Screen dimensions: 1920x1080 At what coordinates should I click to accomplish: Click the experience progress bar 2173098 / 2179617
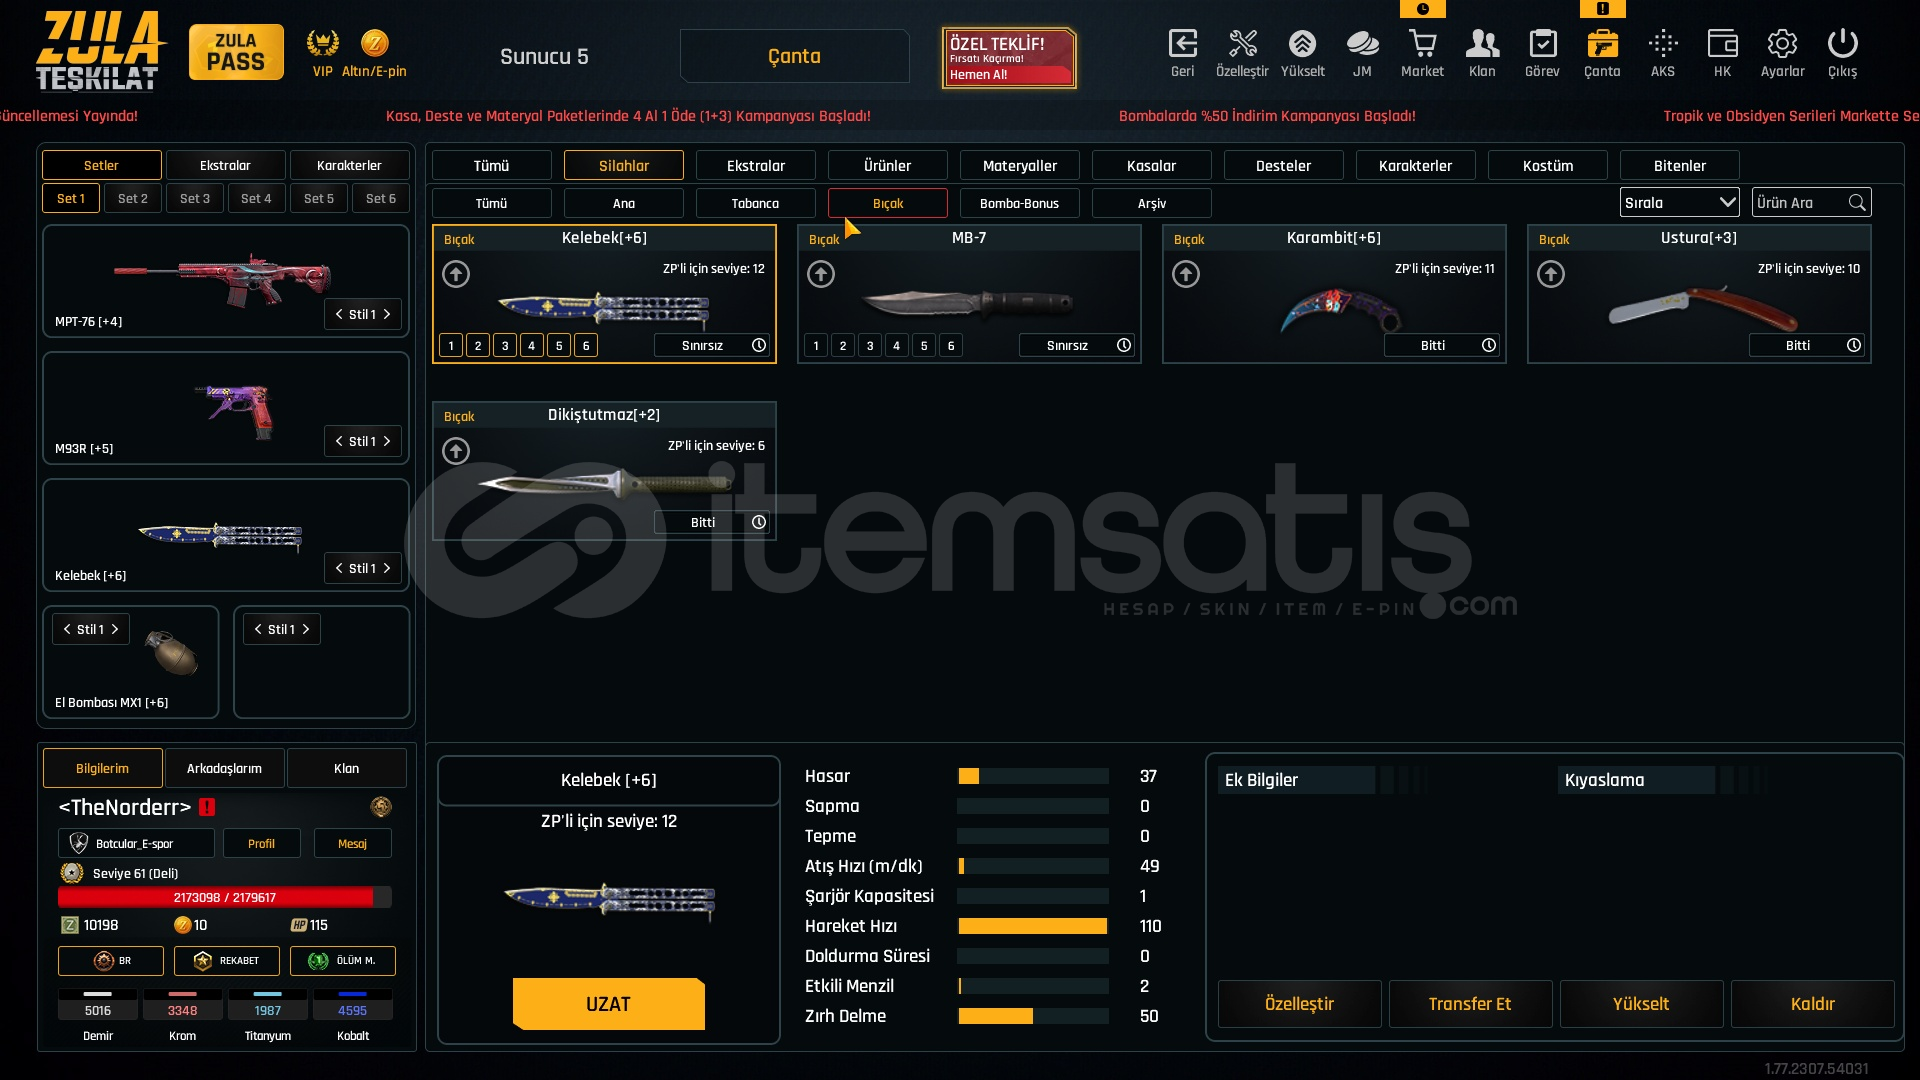(224, 897)
